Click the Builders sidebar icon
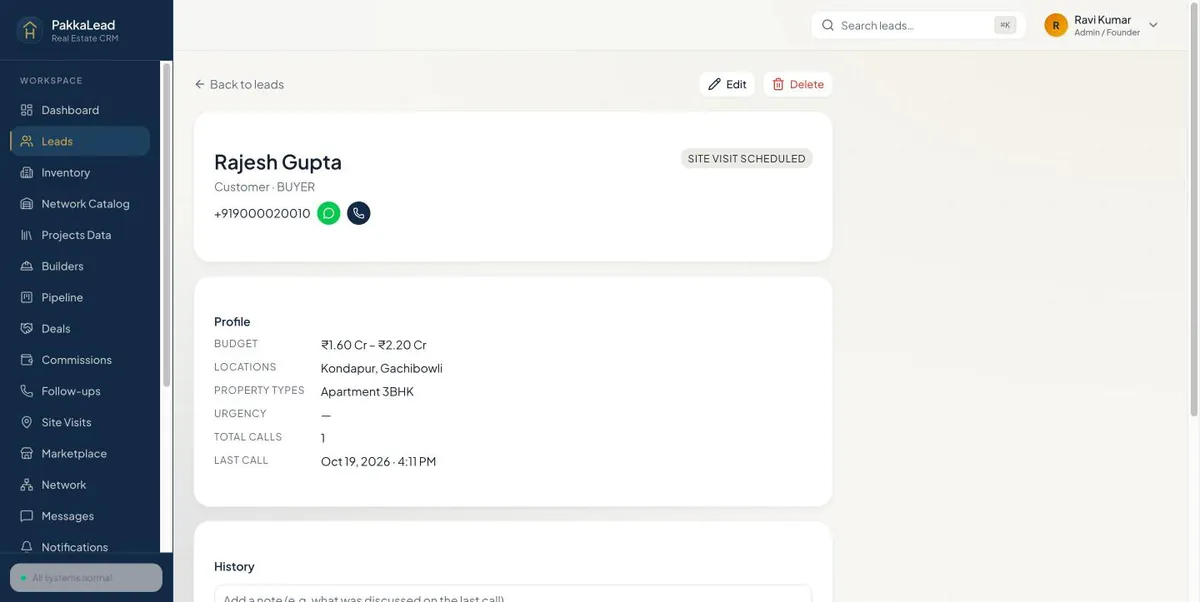1200x602 pixels. point(27,266)
